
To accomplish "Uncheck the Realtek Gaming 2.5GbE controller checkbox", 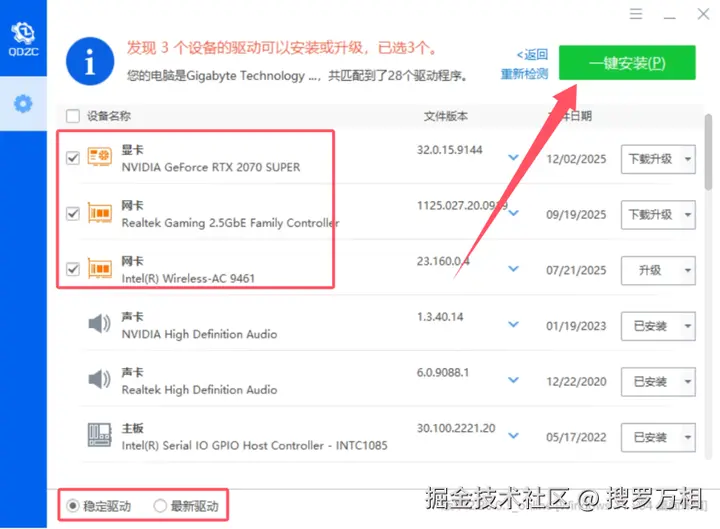I will click(73, 214).
